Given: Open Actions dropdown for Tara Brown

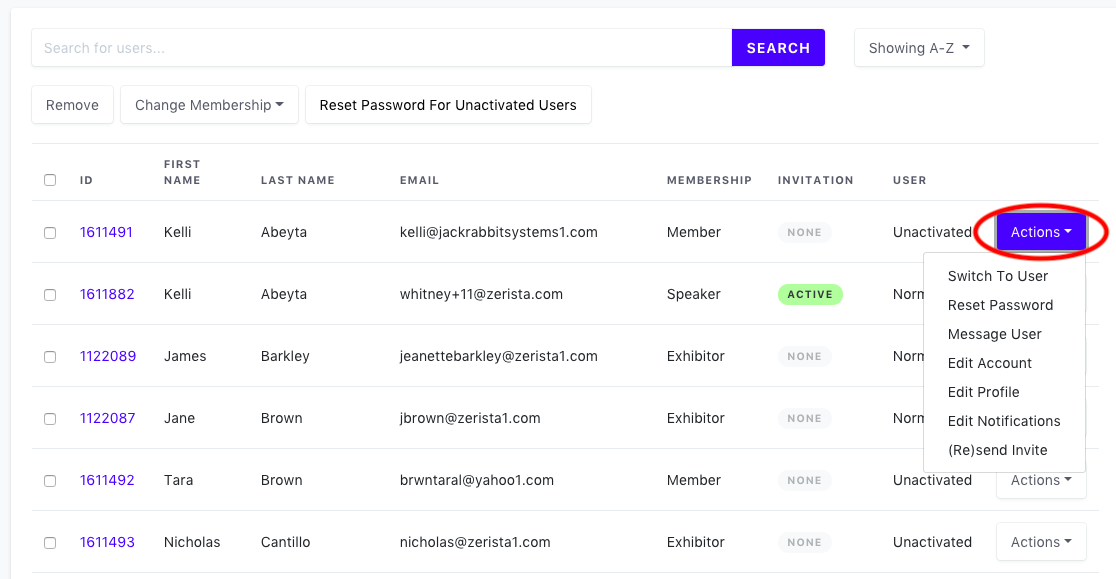Looking at the screenshot, I should click(1041, 480).
